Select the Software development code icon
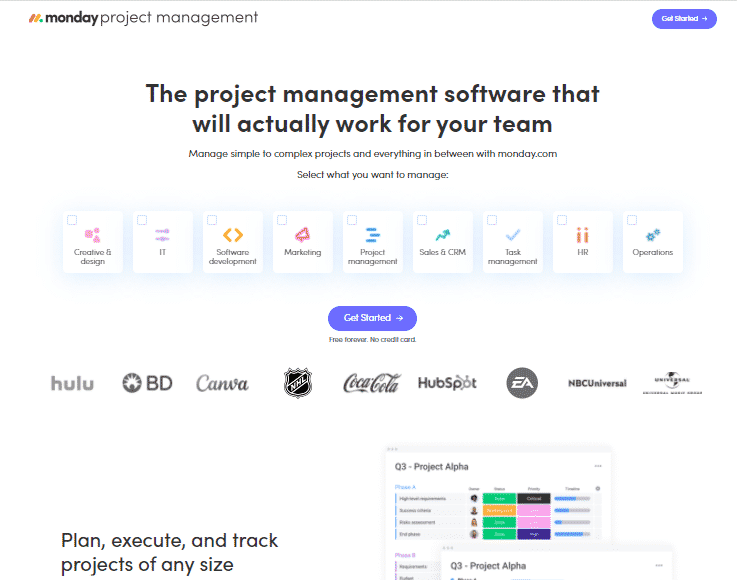This screenshot has width=737, height=580. click(233, 235)
